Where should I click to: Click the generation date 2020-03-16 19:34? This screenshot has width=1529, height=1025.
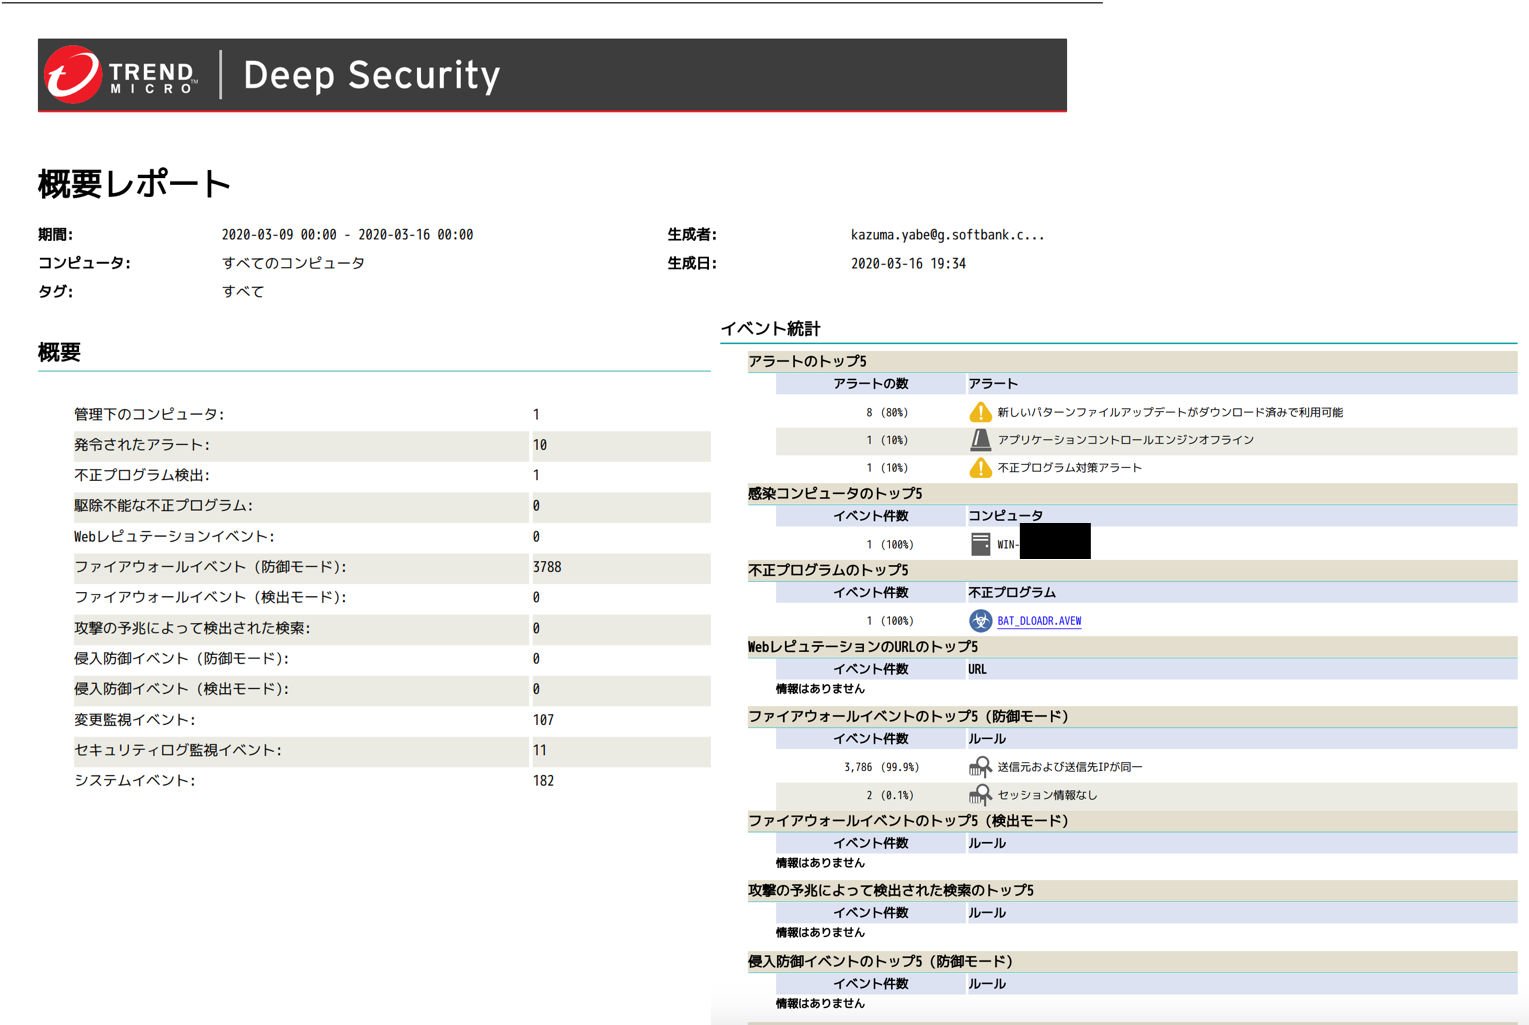click(908, 264)
